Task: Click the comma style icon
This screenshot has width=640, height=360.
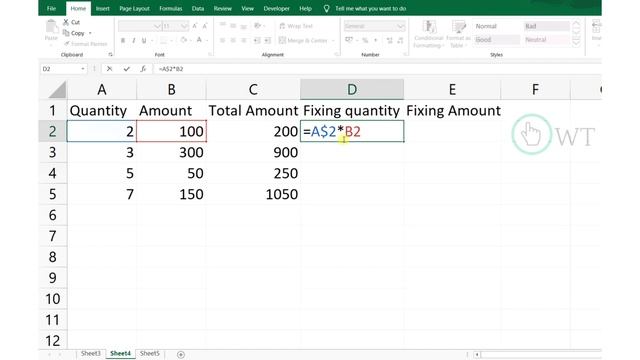Action: [x=376, y=40]
